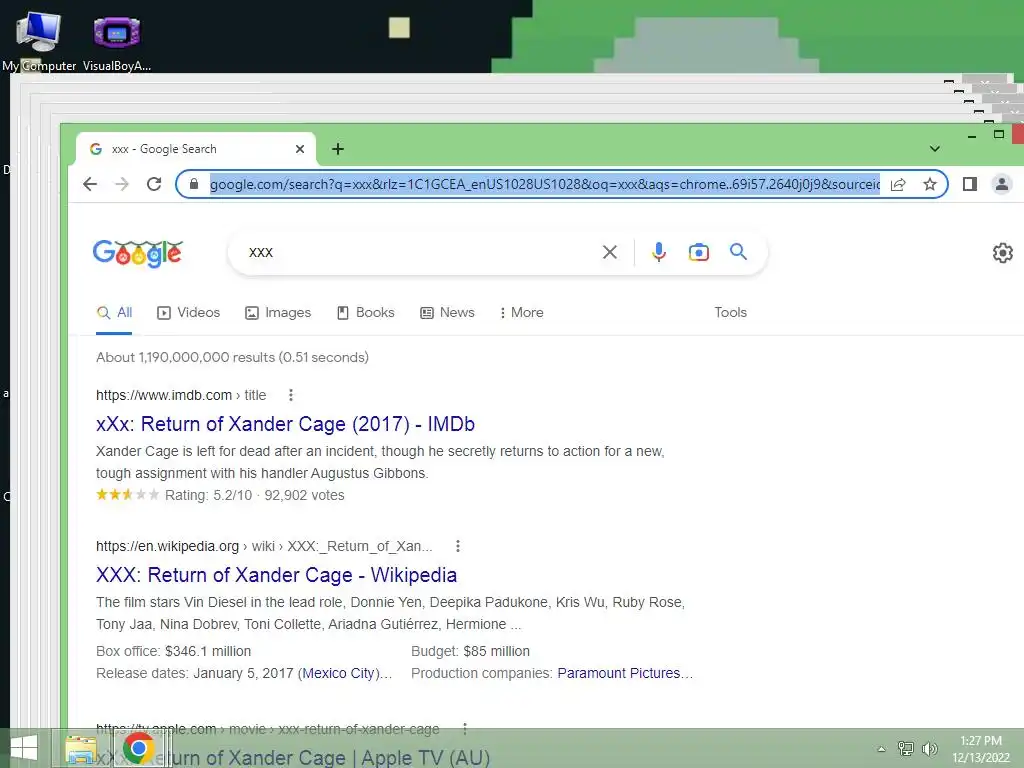
Task: Open three-dot menu beside imdb.com result
Action: 291,395
